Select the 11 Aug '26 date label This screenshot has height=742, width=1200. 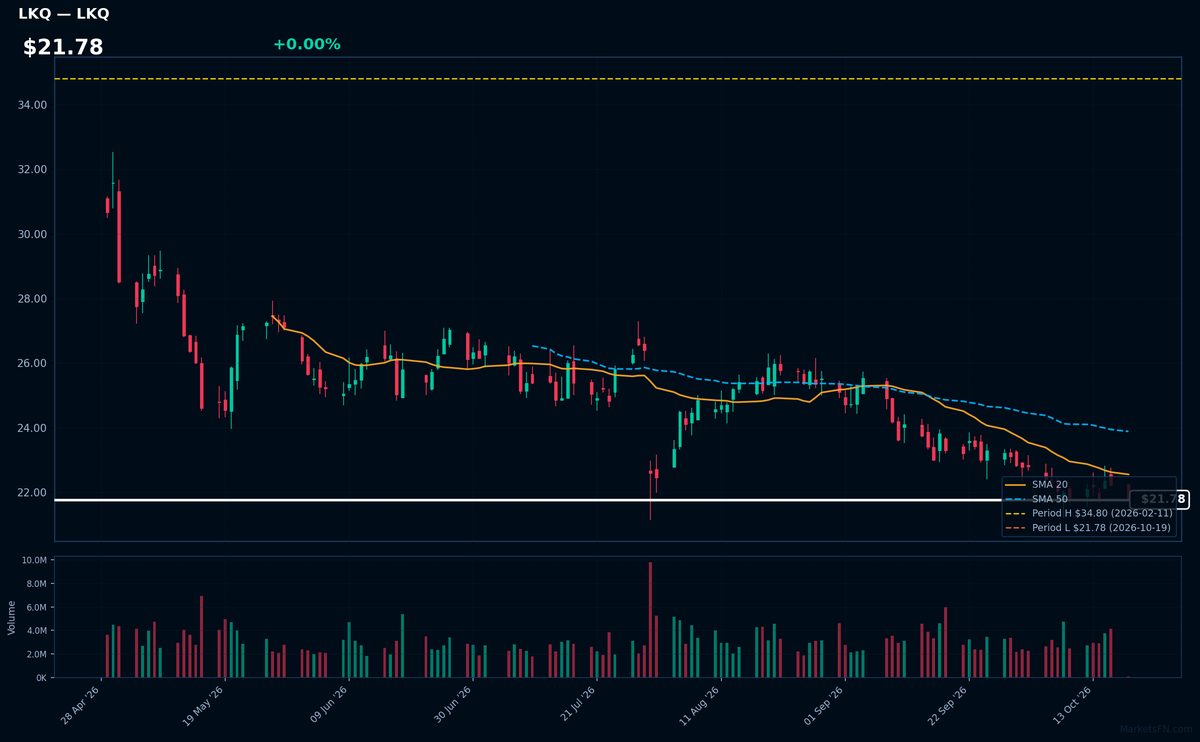click(702, 705)
